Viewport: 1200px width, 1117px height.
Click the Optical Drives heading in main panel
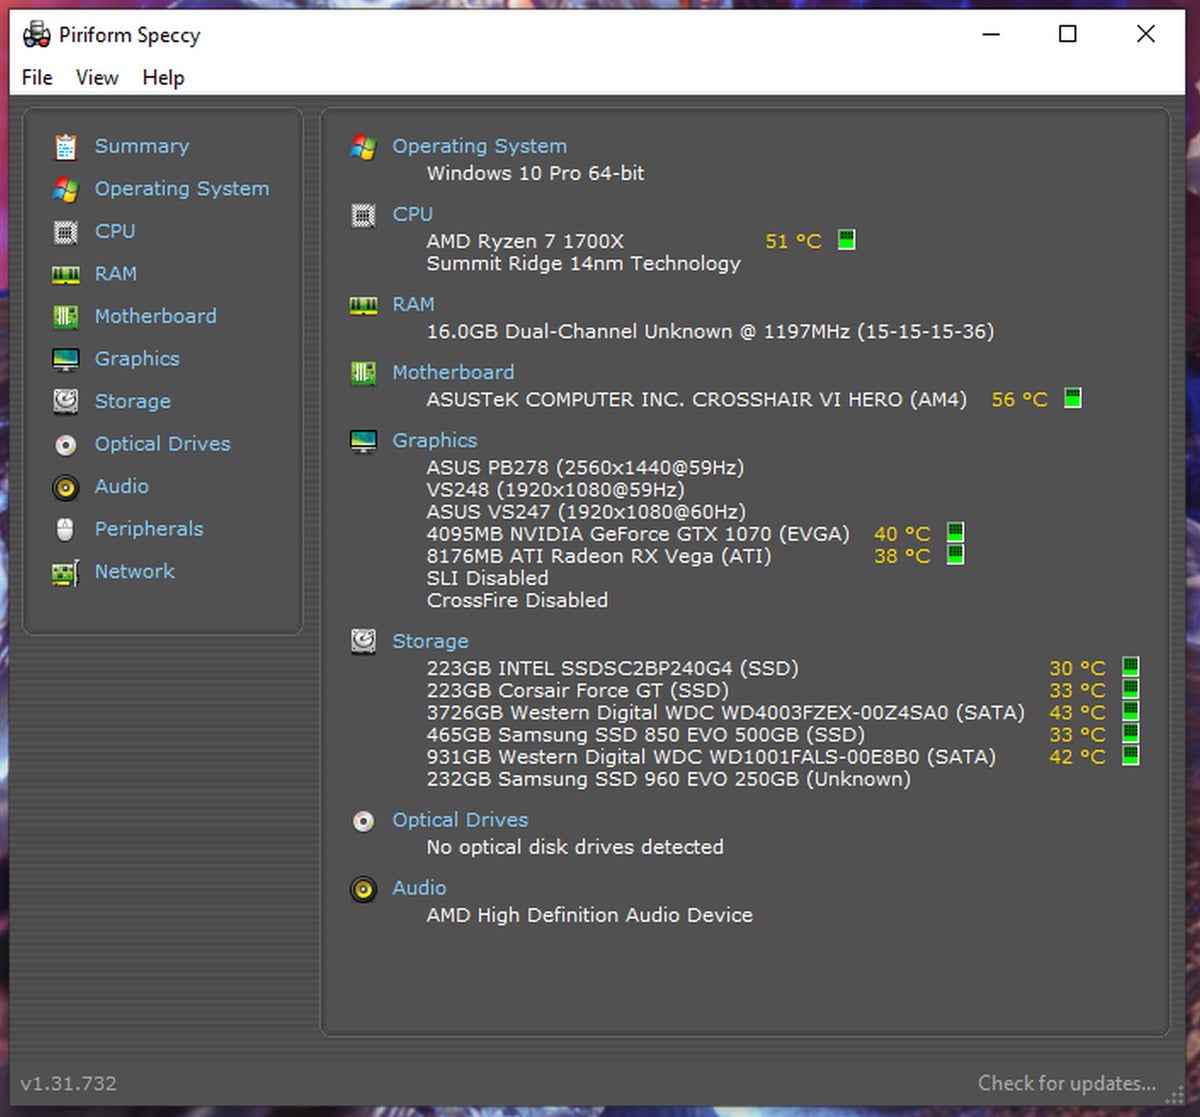(460, 820)
